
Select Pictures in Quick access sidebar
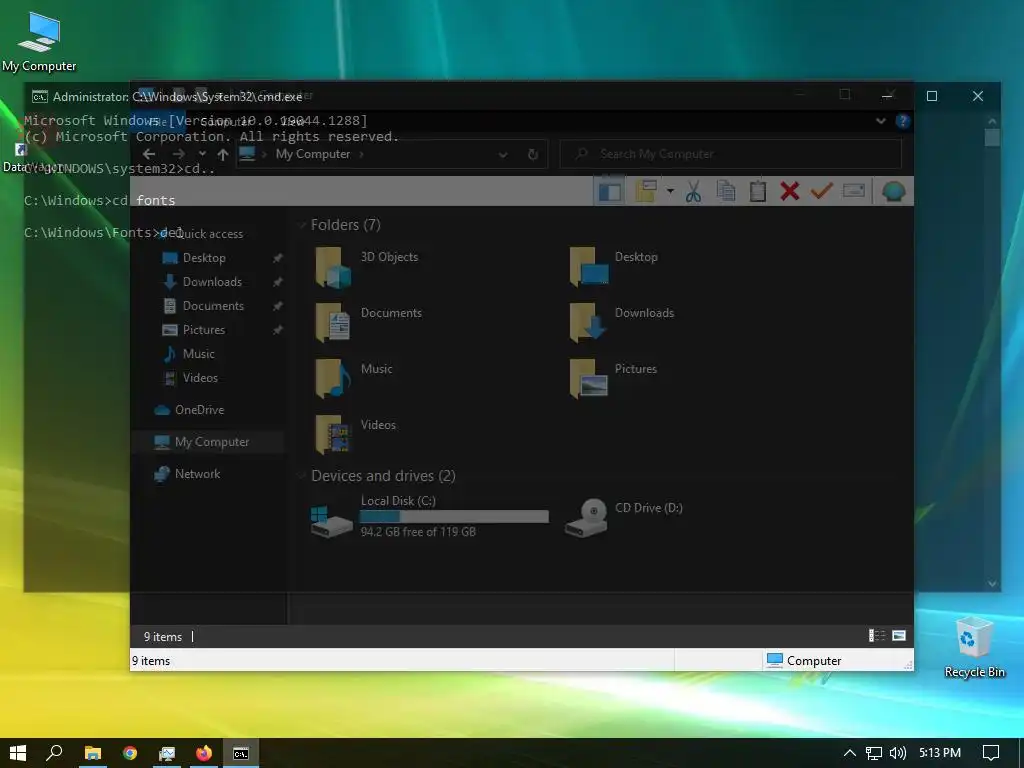[x=203, y=330]
